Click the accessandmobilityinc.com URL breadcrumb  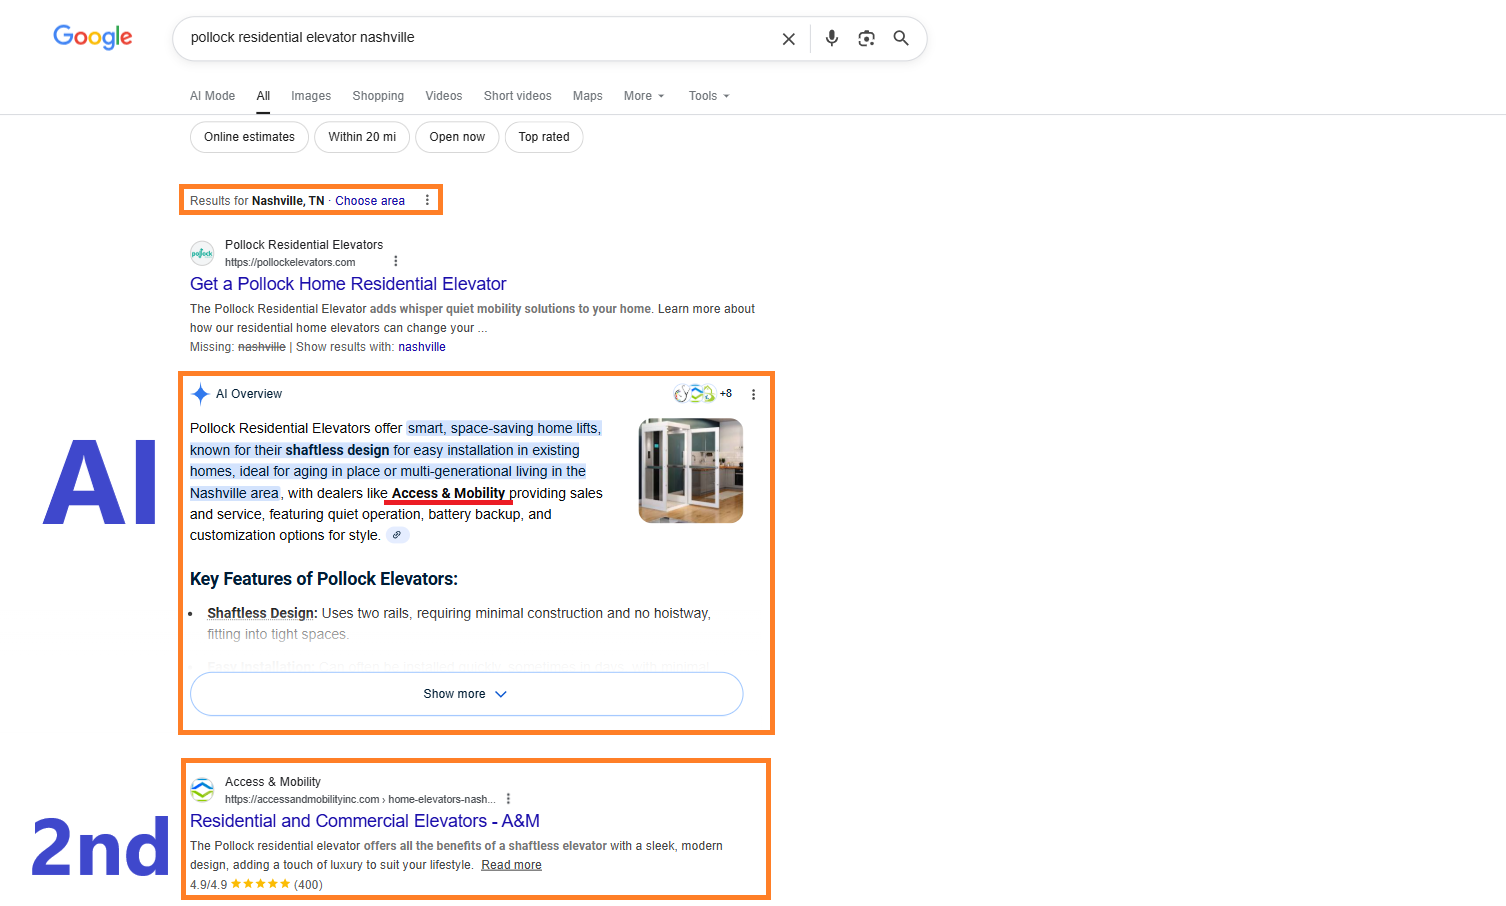360,800
